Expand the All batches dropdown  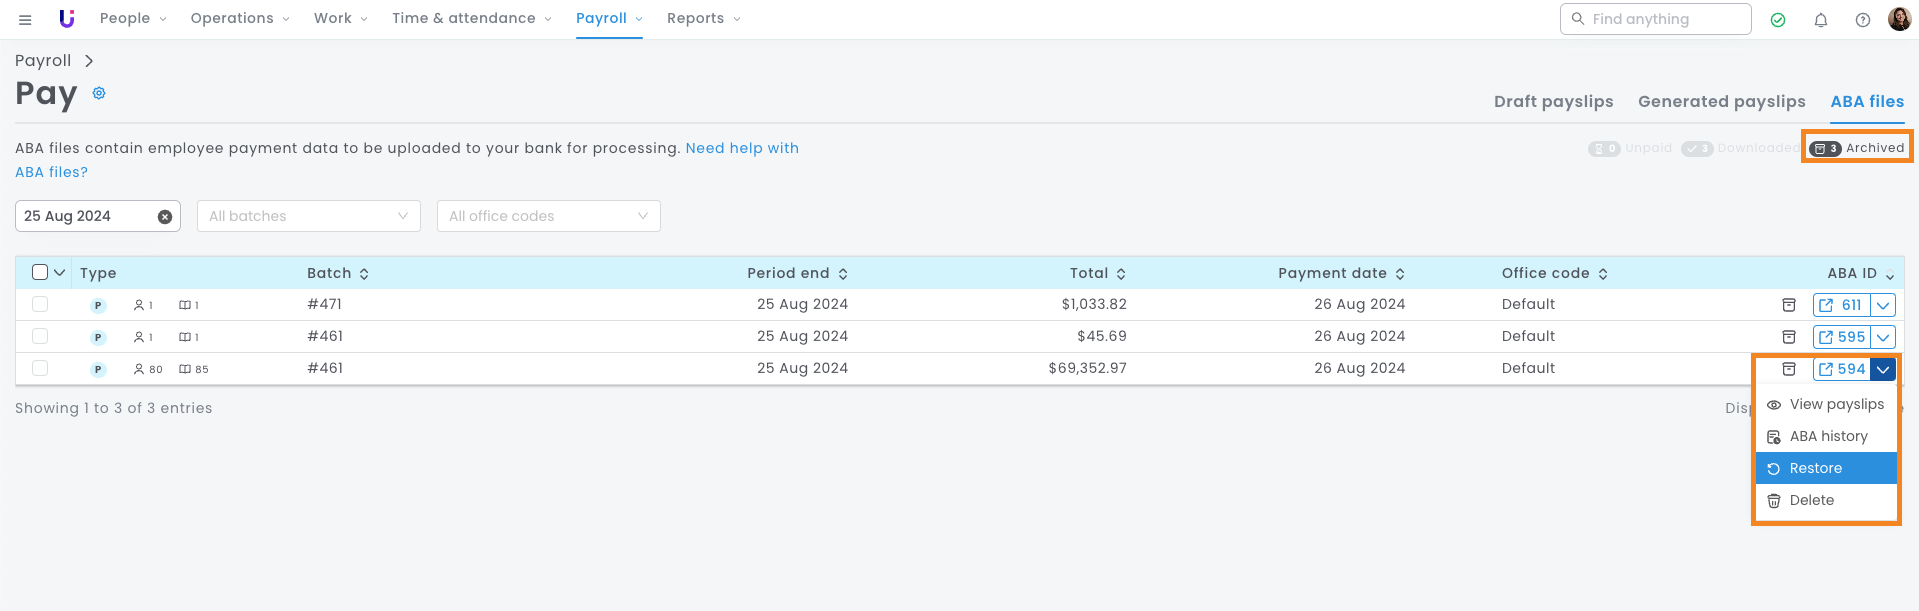point(308,216)
